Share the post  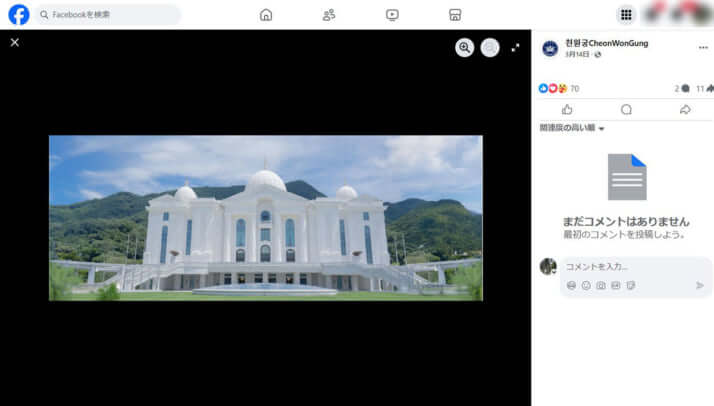685,110
